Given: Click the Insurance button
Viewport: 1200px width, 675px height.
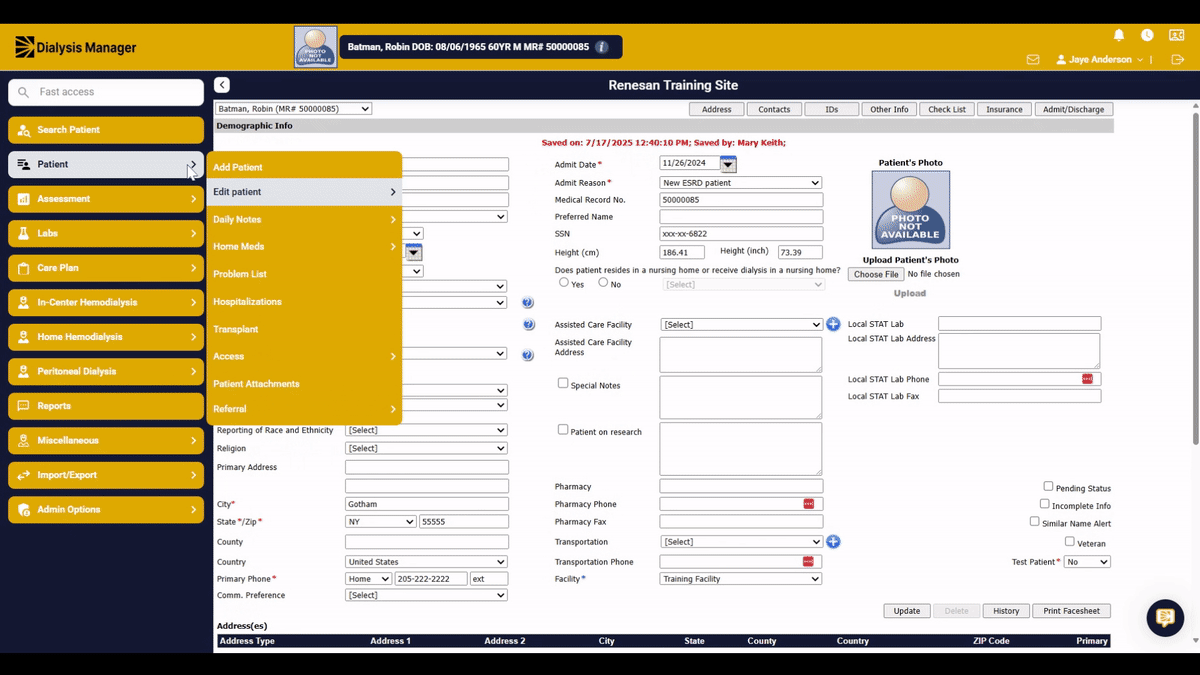Looking at the screenshot, I should click(1004, 109).
